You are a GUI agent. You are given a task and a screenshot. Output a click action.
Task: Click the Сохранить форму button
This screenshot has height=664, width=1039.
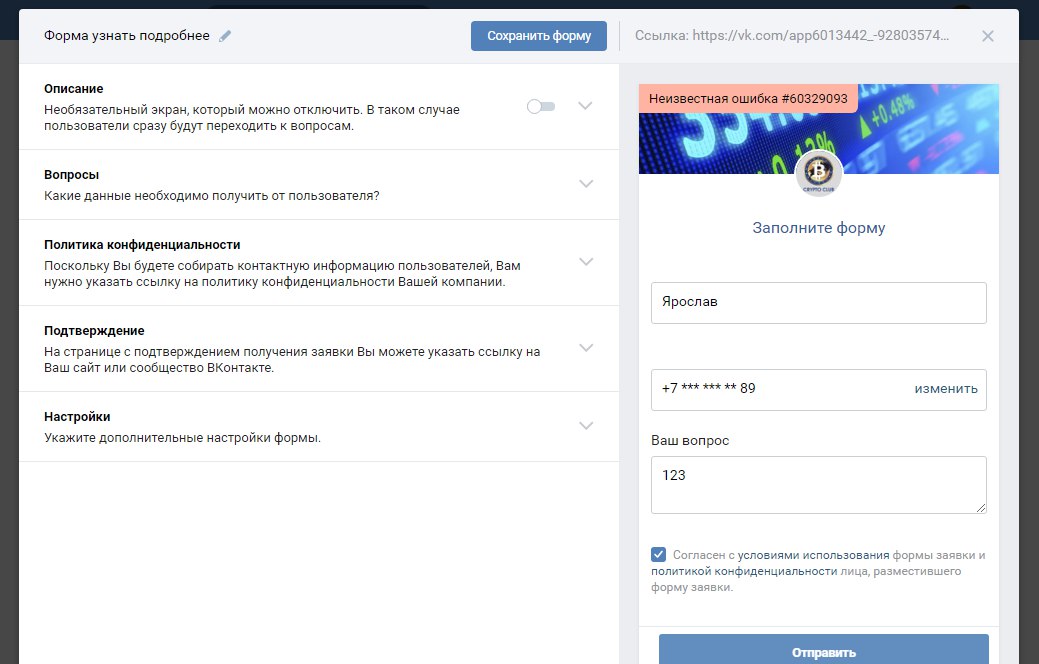pyautogui.click(x=538, y=36)
